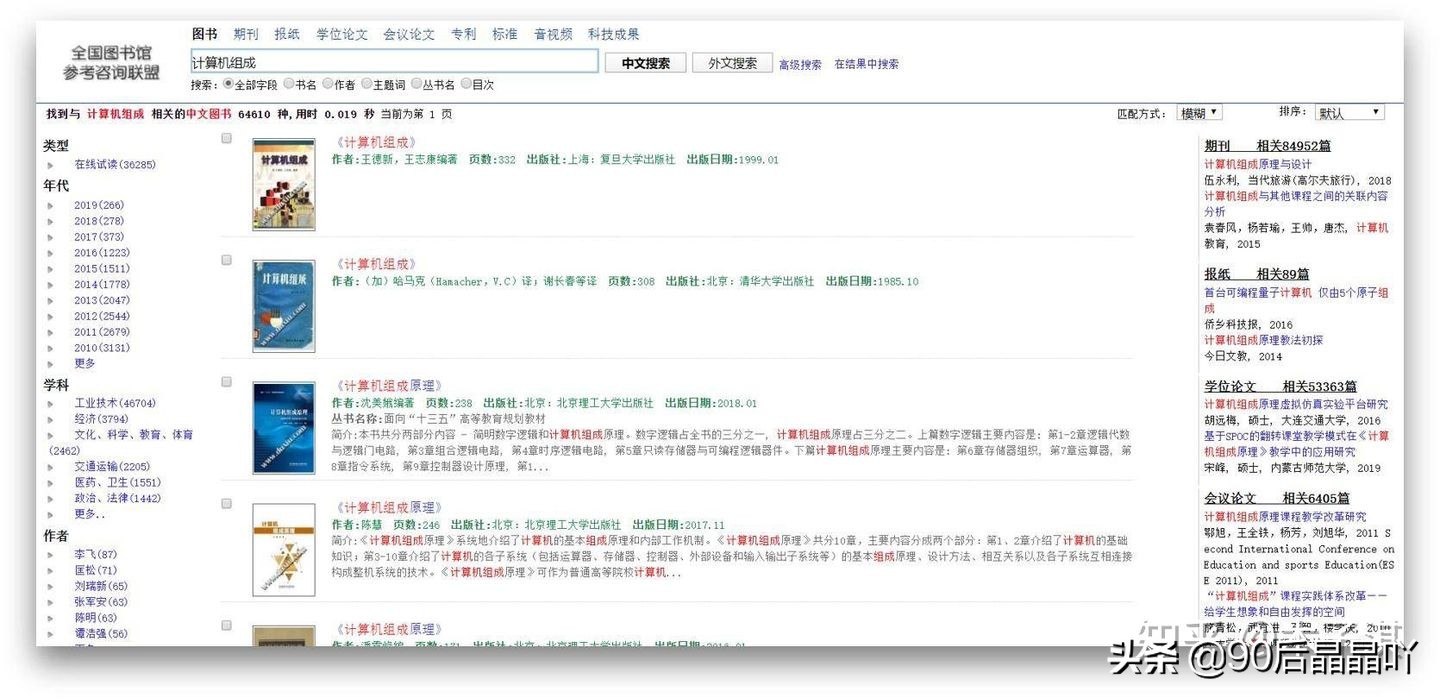This screenshot has width=1440, height=698.
Task: Switch to the 专利 tab
Action: point(464,33)
